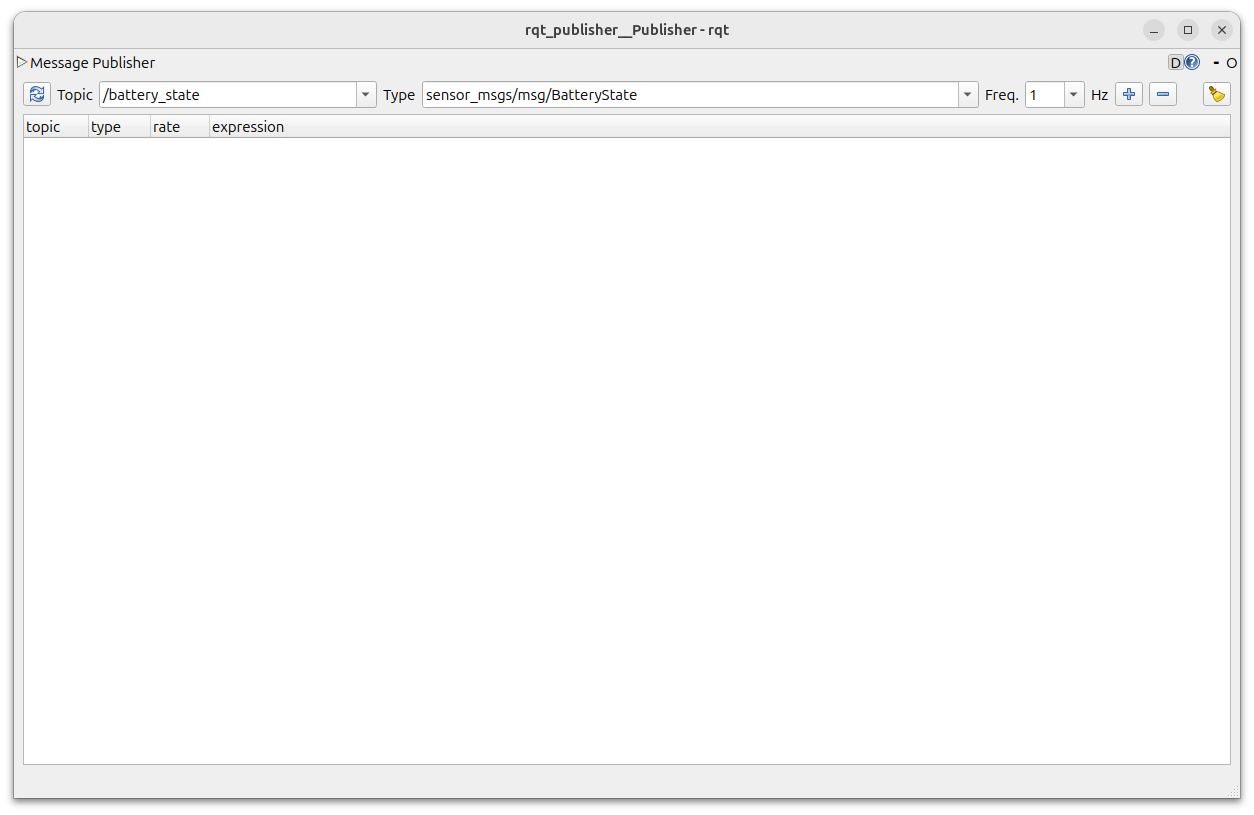The height and width of the screenshot is (815, 1254).
Task: Open plugin help via question mark icon
Action: [x=1192, y=63]
